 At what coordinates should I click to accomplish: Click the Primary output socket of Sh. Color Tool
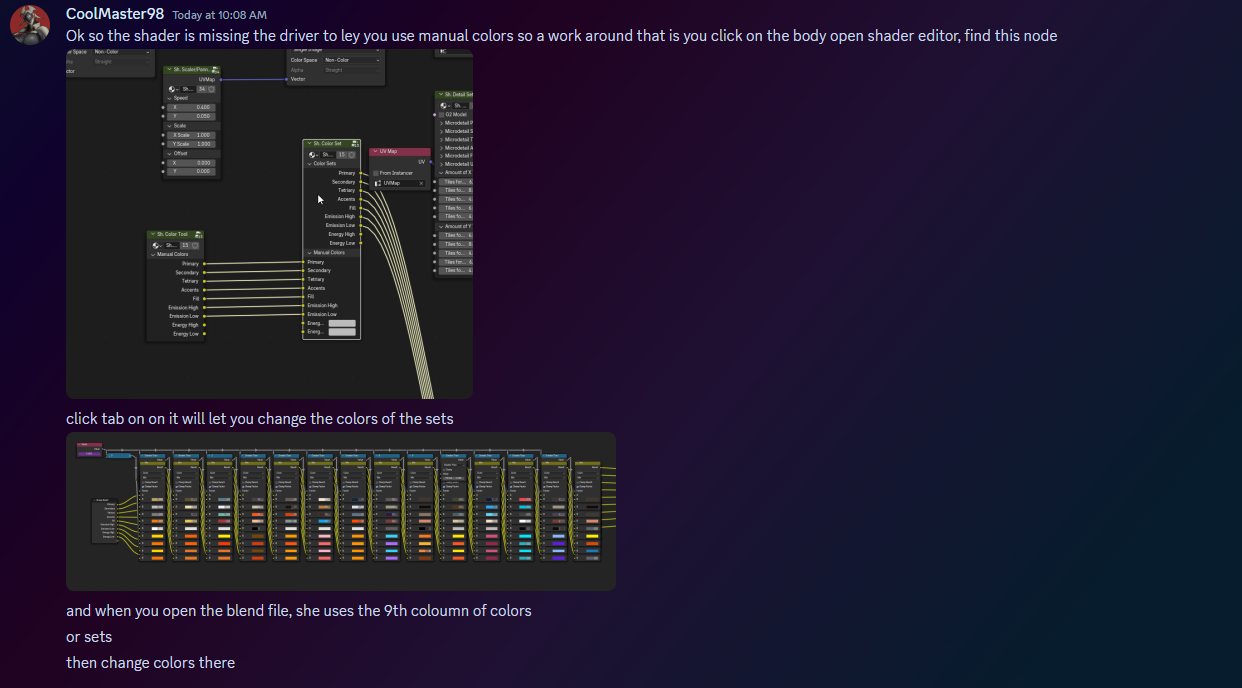[x=204, y=263]
